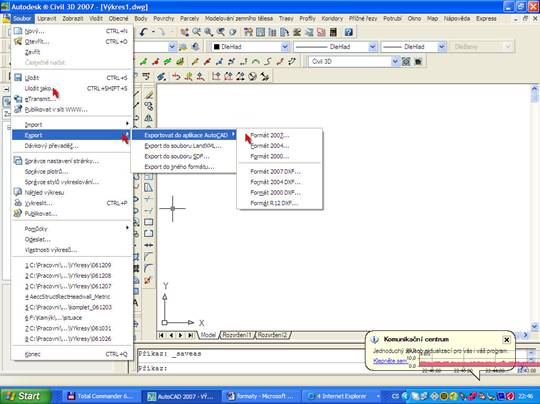
Task: Open the Sheet Set Manager icon
Action: click(284, 32)
